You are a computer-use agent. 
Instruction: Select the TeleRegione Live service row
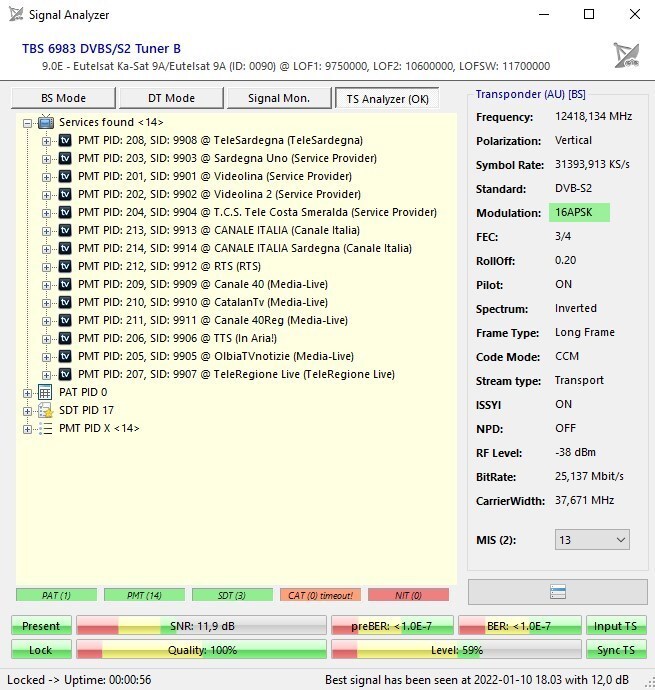tap(236, 374)
